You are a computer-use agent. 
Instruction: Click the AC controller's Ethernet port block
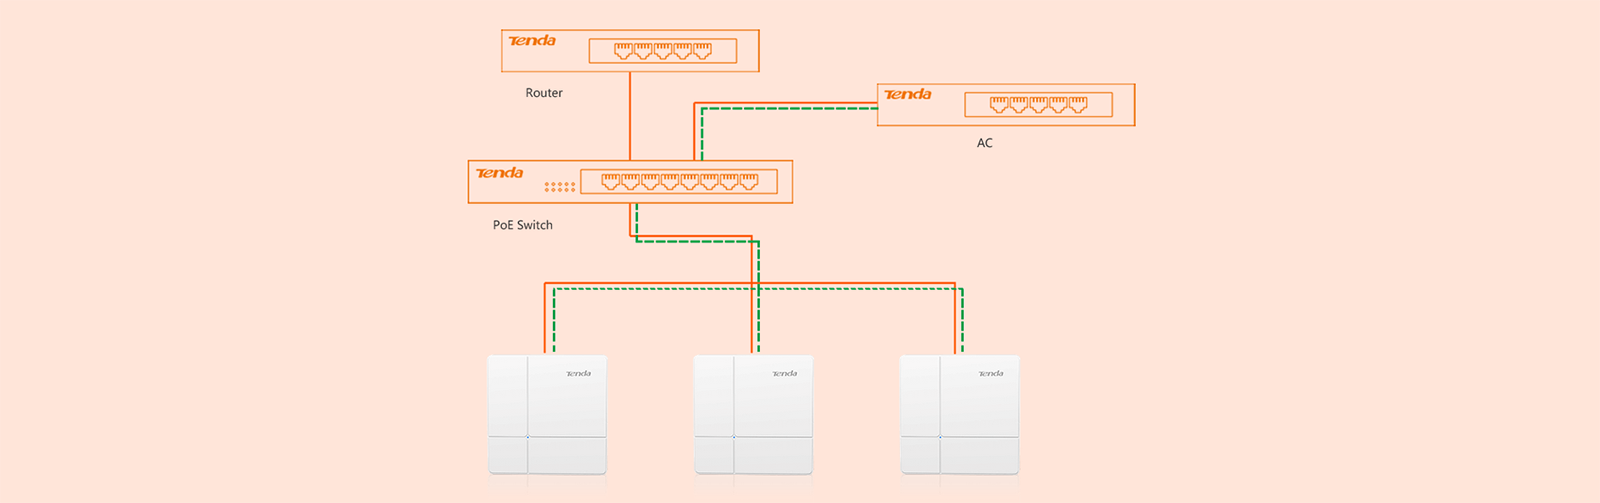1038,104
